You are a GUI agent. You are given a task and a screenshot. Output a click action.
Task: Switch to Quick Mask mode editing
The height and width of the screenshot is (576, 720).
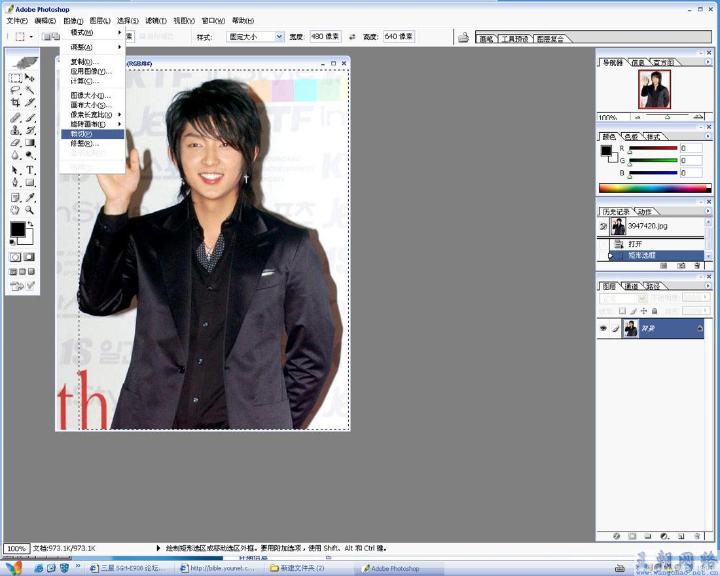point(30,257)
